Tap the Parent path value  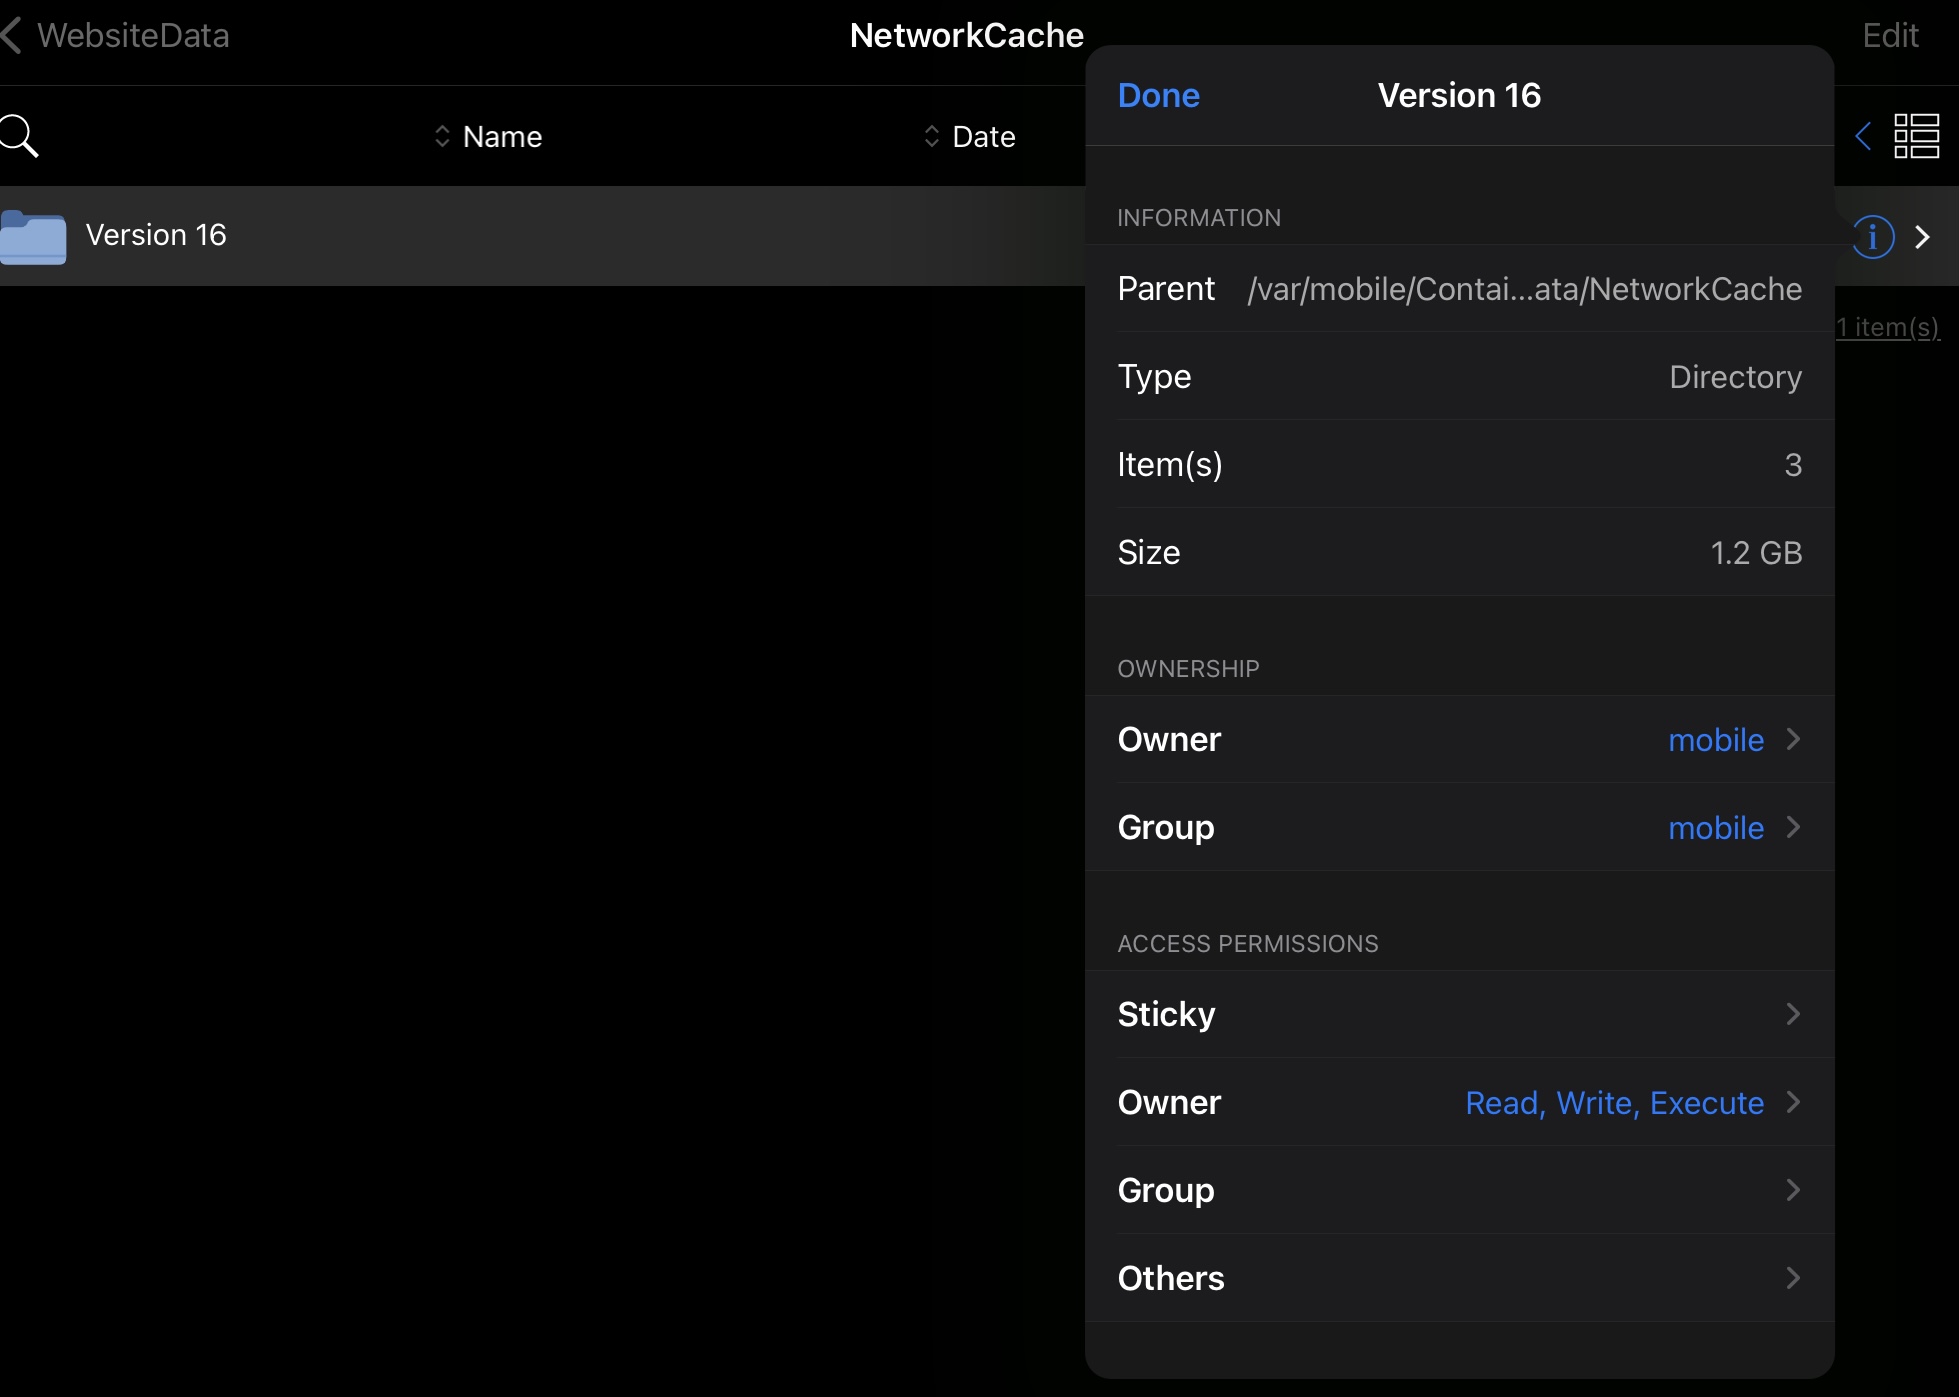pos(1523,289)
